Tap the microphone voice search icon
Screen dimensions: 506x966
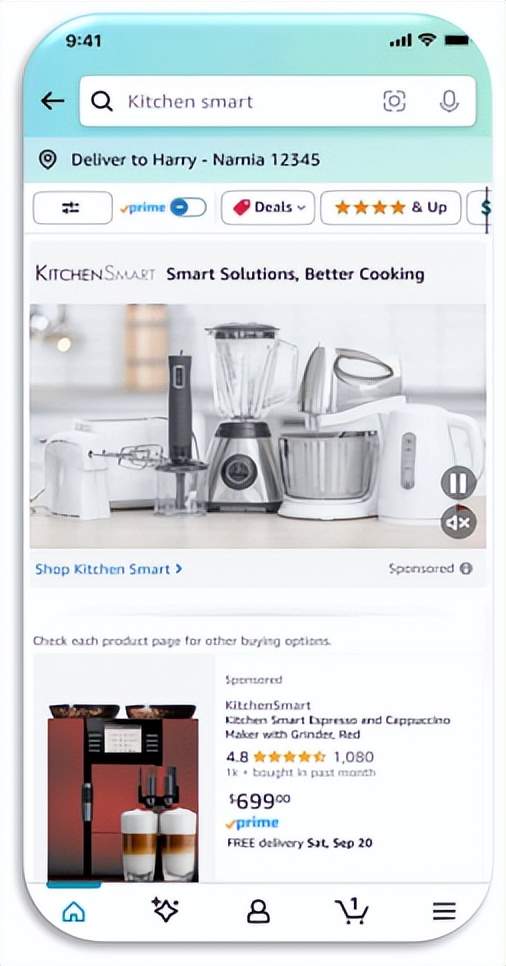[x=449, y=101]
